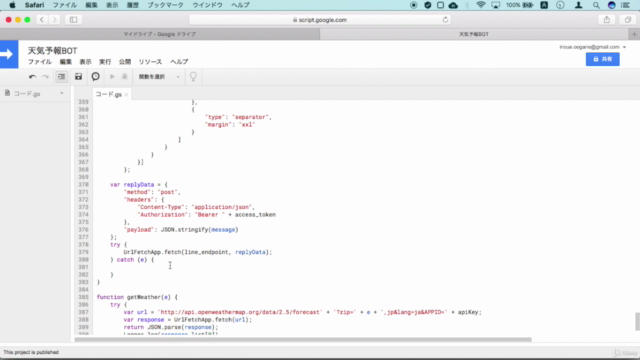Screen dimensions: 640x360
Task: Close the コード.gs editor tab
Action: 127,95
